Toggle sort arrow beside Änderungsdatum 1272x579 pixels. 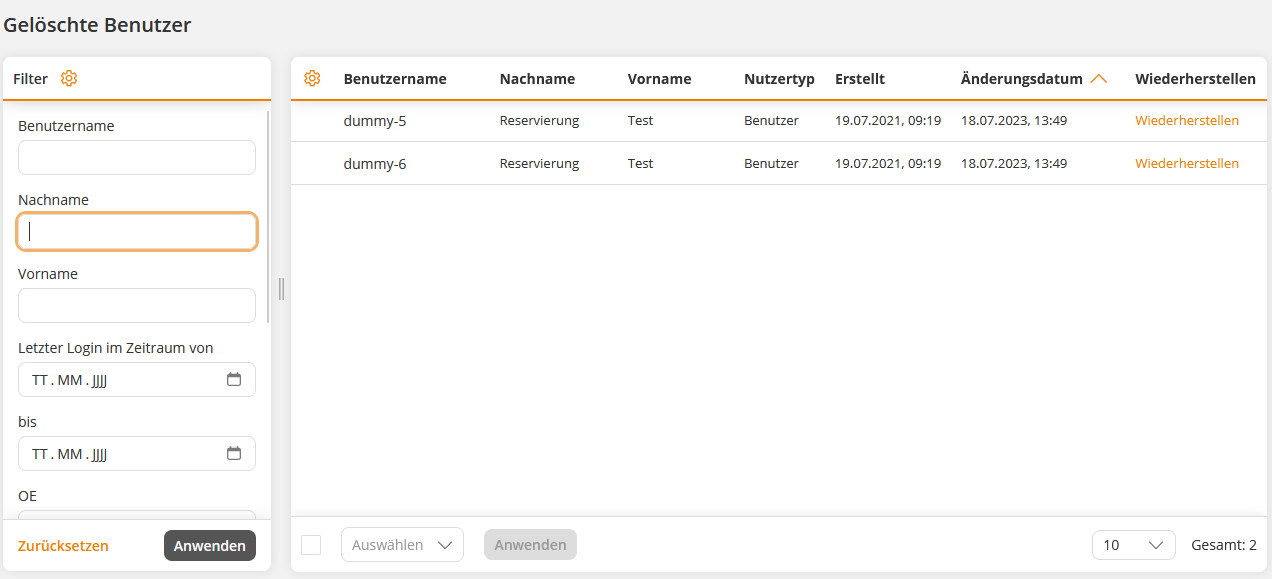[x=1099, y=79]
